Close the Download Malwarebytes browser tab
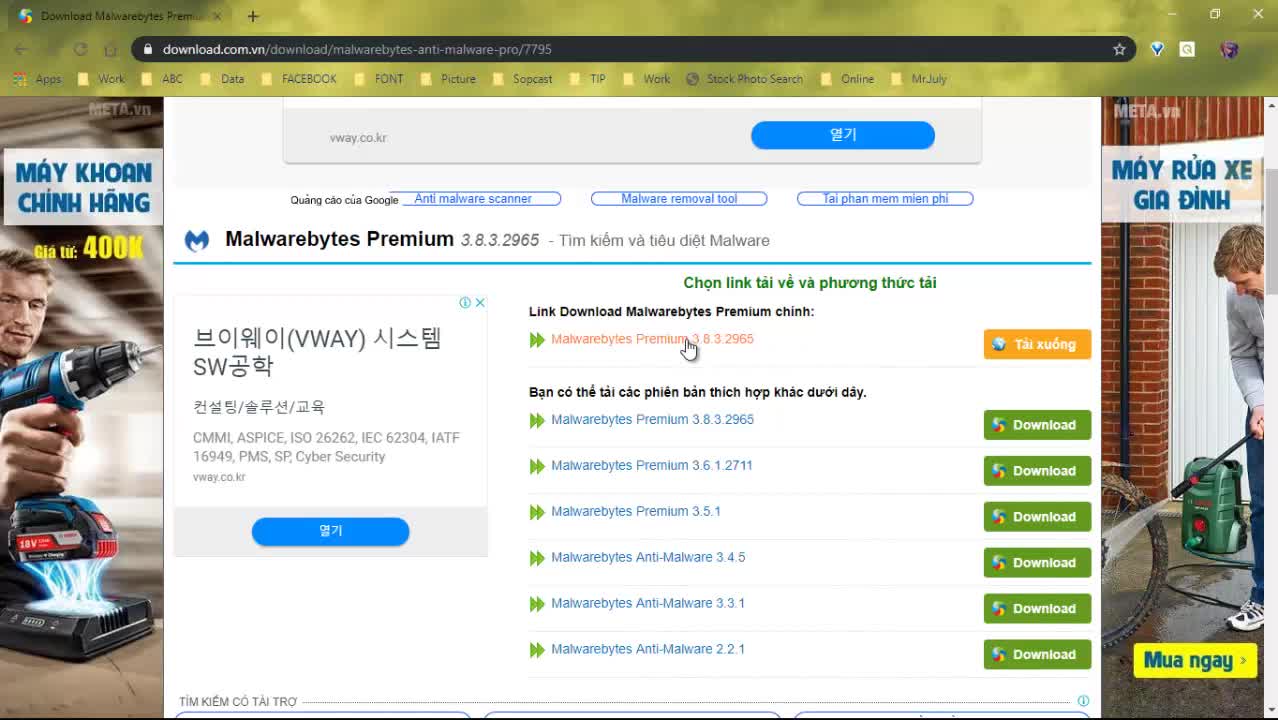Screen dimensions: 1278x720 point(217,16)
